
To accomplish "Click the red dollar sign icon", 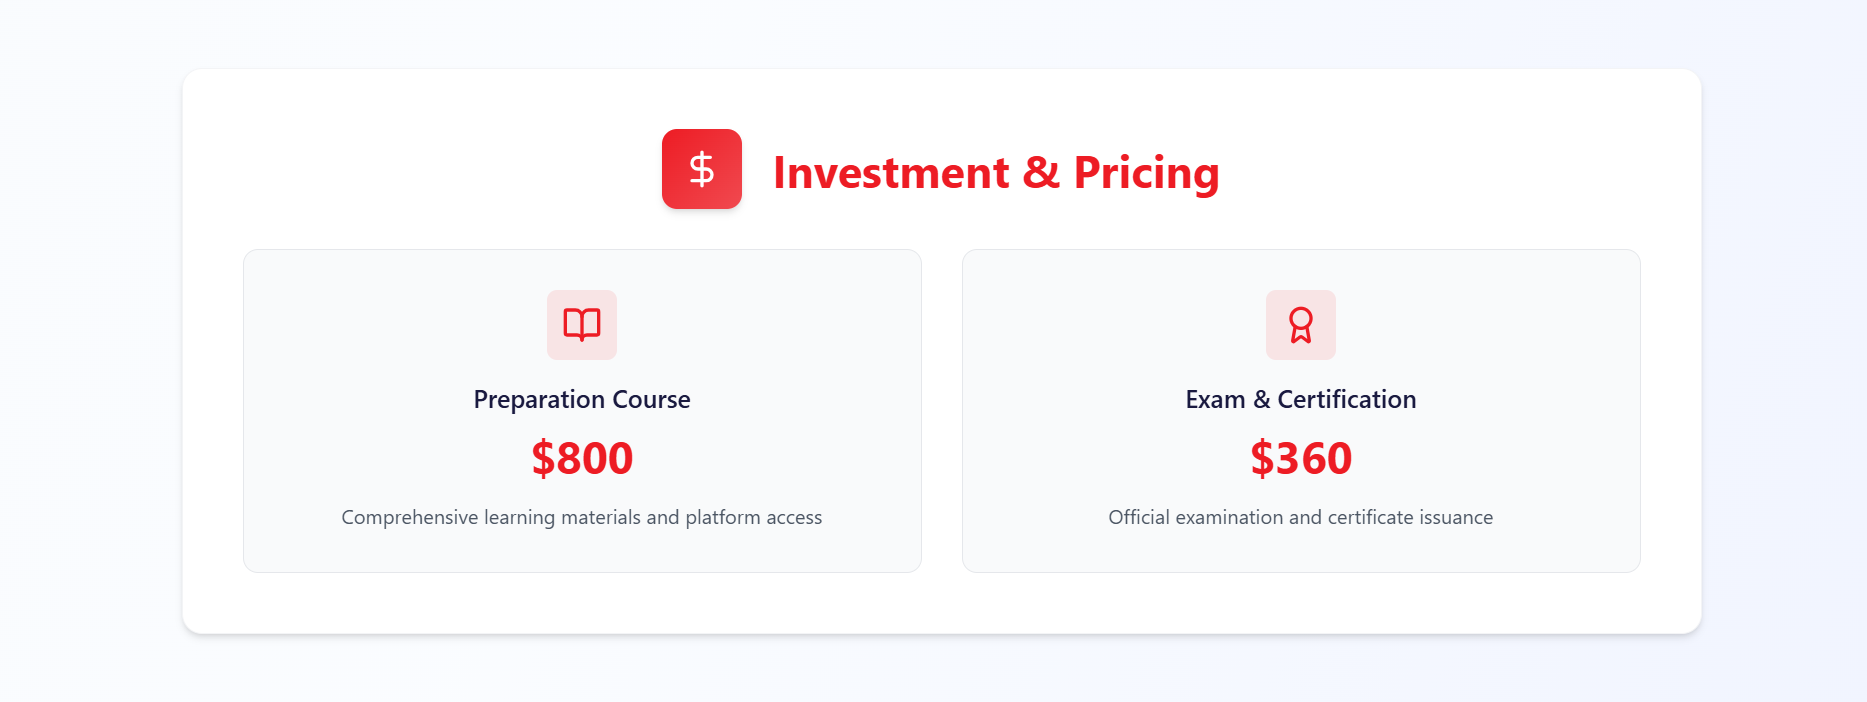I will tap(701, 169).
